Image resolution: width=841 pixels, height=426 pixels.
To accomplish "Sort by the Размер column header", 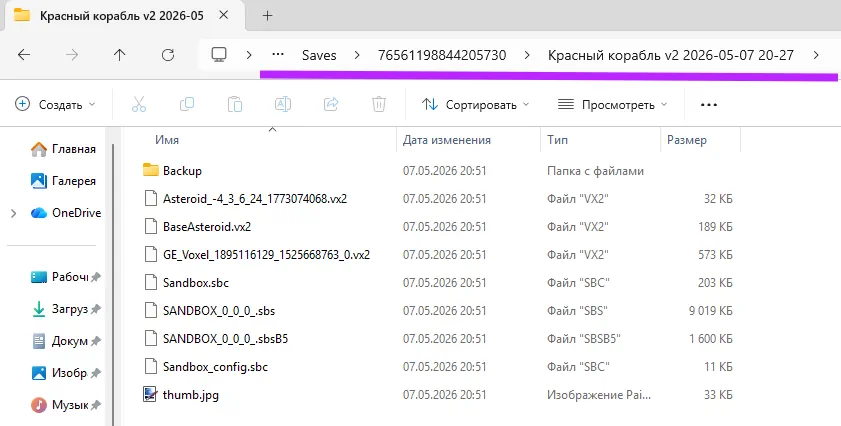I will click(x=687, y=139).
